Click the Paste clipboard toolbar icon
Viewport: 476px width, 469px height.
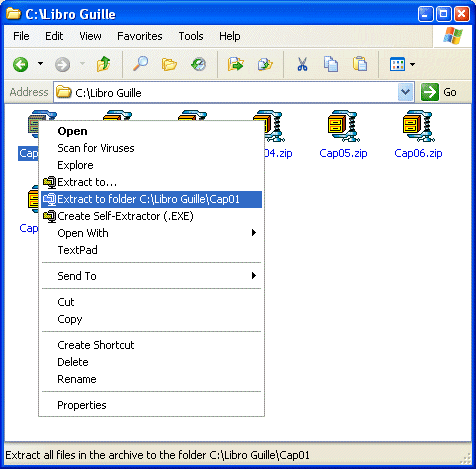pos(360,64)
